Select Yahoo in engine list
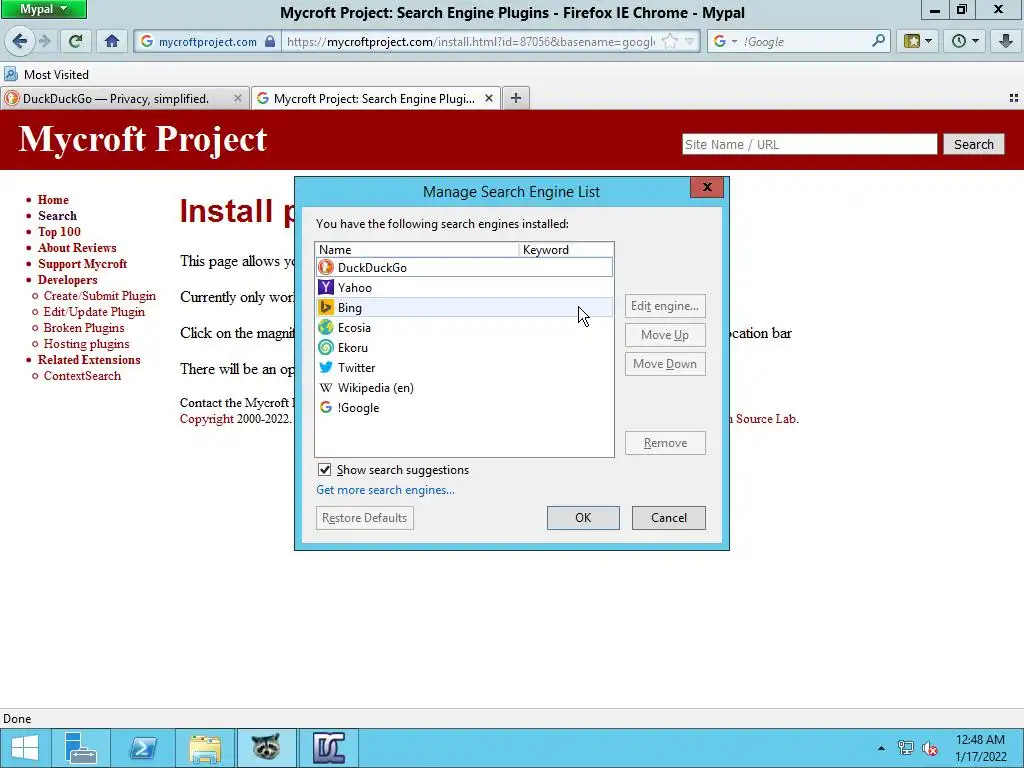Viewport: 1024px width, 768px height. [x=464, y=287]
